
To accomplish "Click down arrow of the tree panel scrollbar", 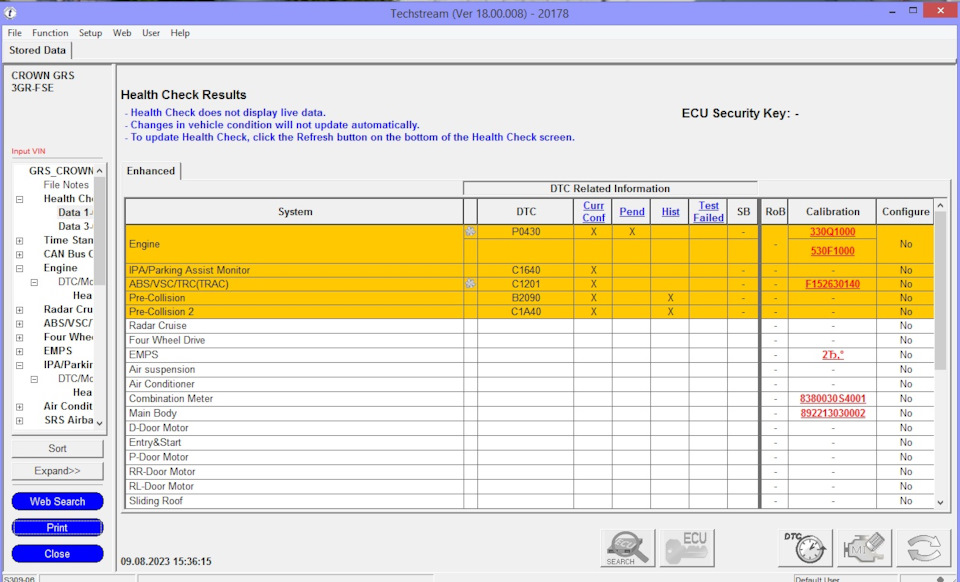I will point(100,423).
